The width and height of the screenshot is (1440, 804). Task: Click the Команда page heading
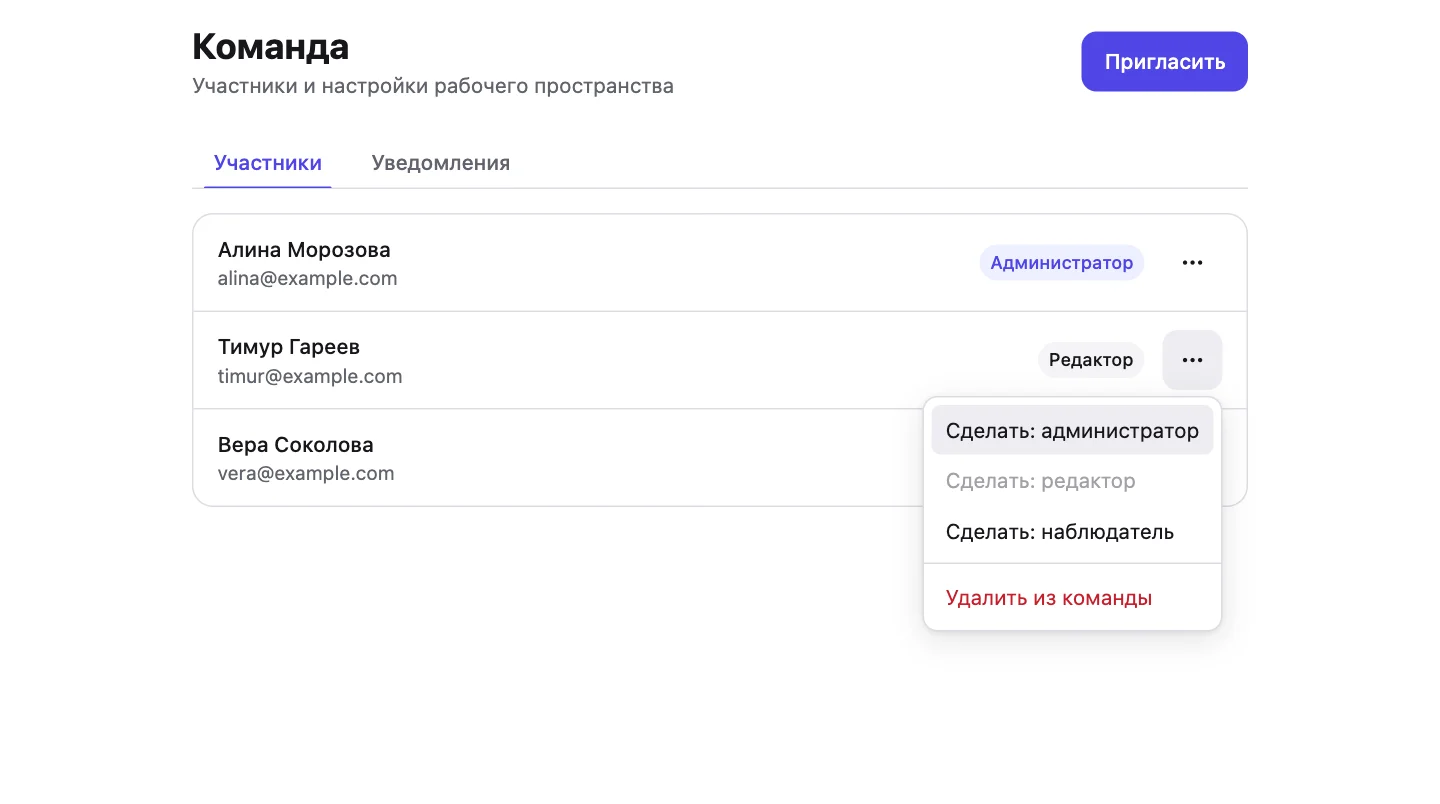pos(271,47)
